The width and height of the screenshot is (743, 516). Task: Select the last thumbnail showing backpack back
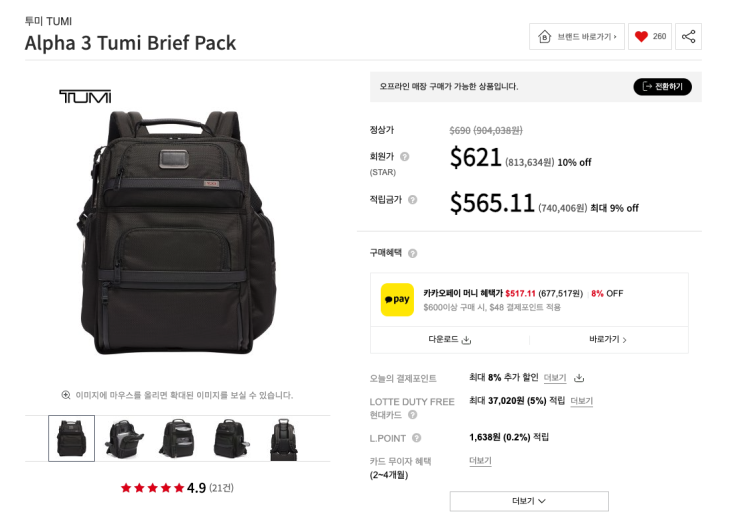(x=283, y=438)
